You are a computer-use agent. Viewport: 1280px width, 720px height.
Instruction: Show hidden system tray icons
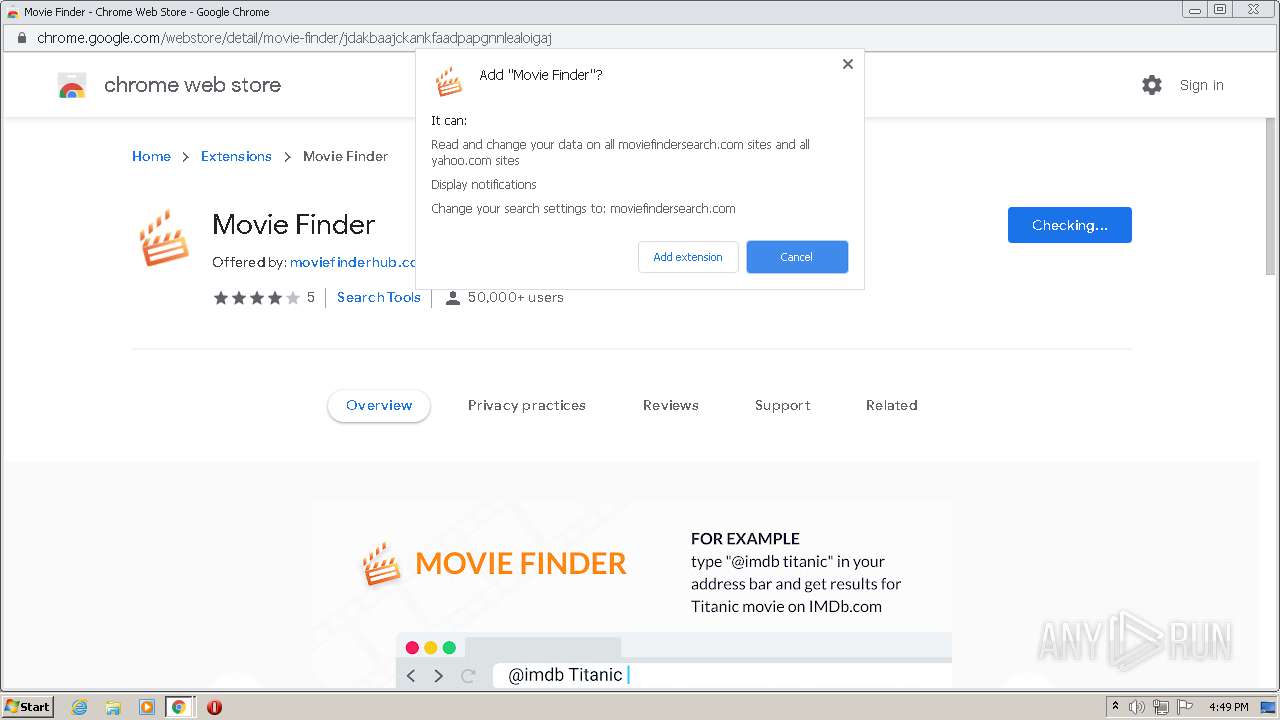tap(1115, 707)
